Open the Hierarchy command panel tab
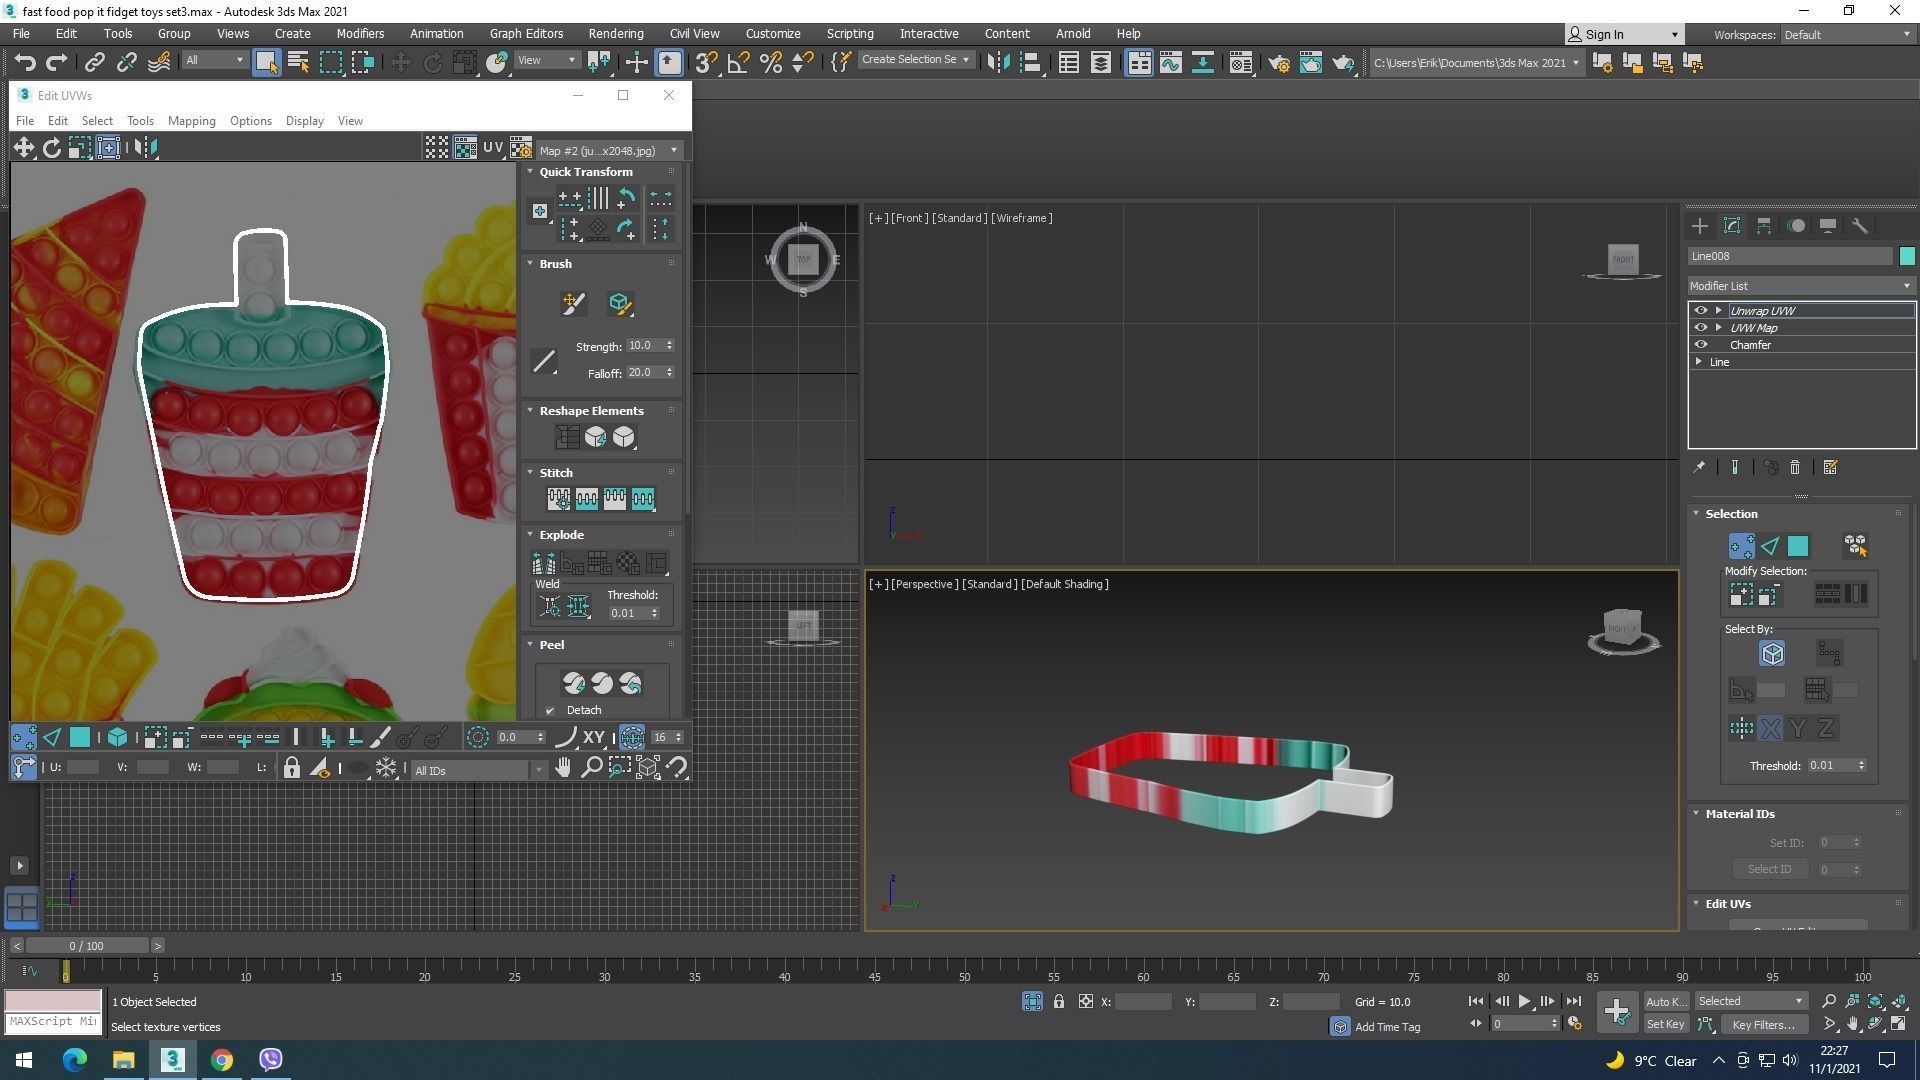Screen dimensions: 1920x1080 1764,226
